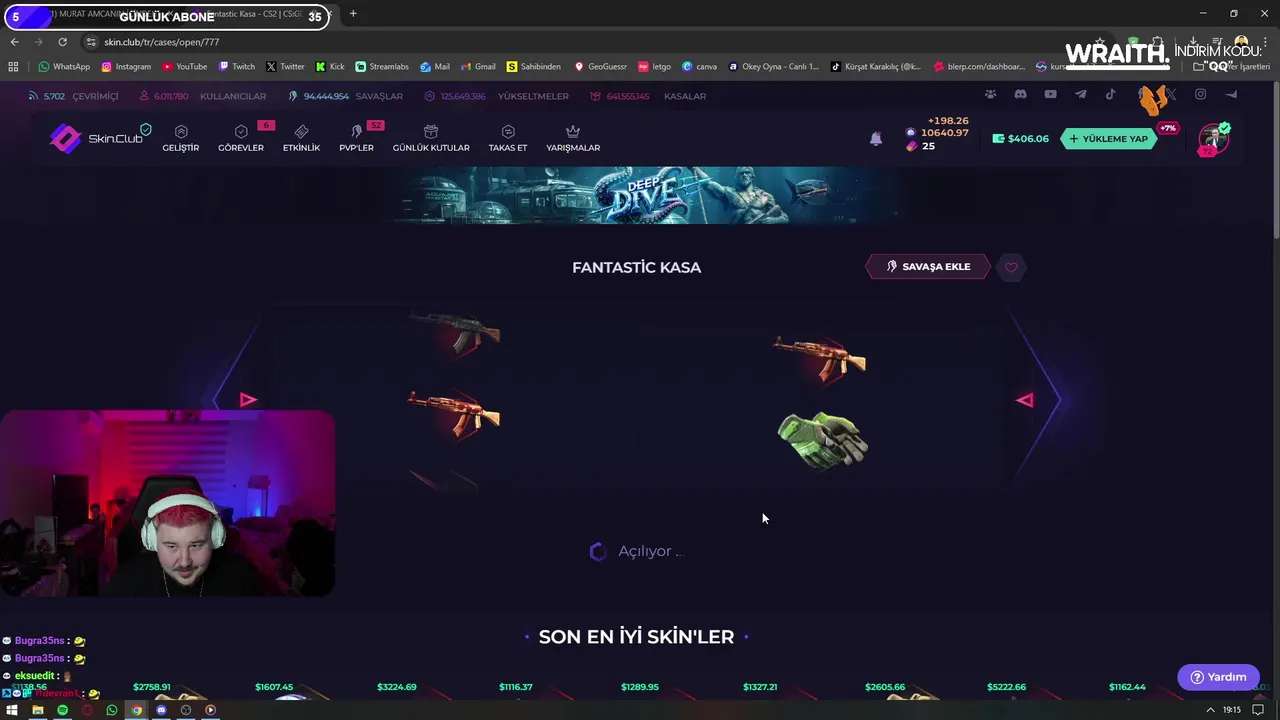Open WhatsApp from the taskbar
This screenshot has width=1280, height=720.
tap(111, 710)
